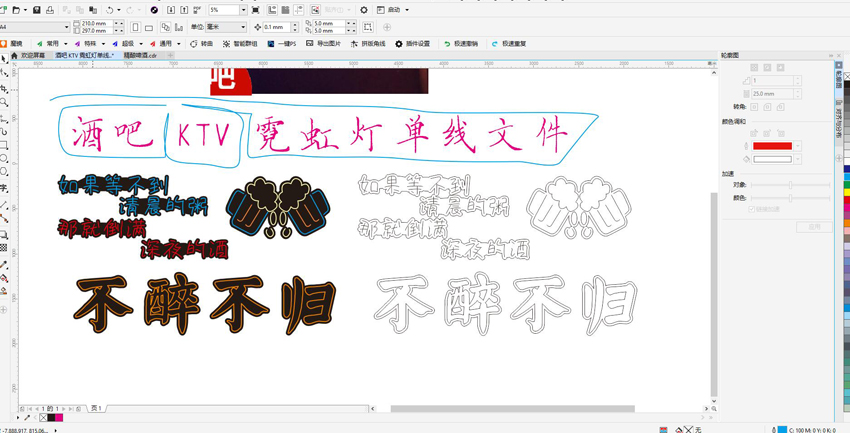The image size is (850, 433).
Task: Open the zoom level 5% dropdown
Action: pos(243,10)
